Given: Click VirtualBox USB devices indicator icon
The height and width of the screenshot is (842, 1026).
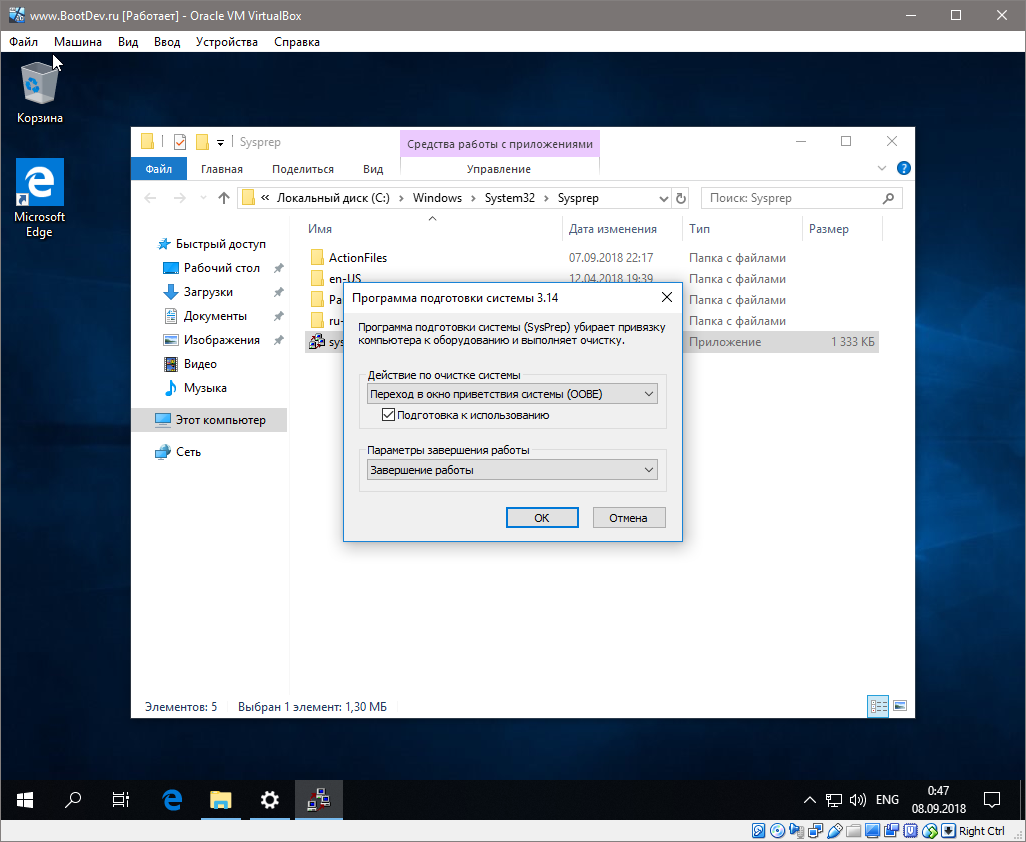Looking at the screenshot, I should (834, 831).
